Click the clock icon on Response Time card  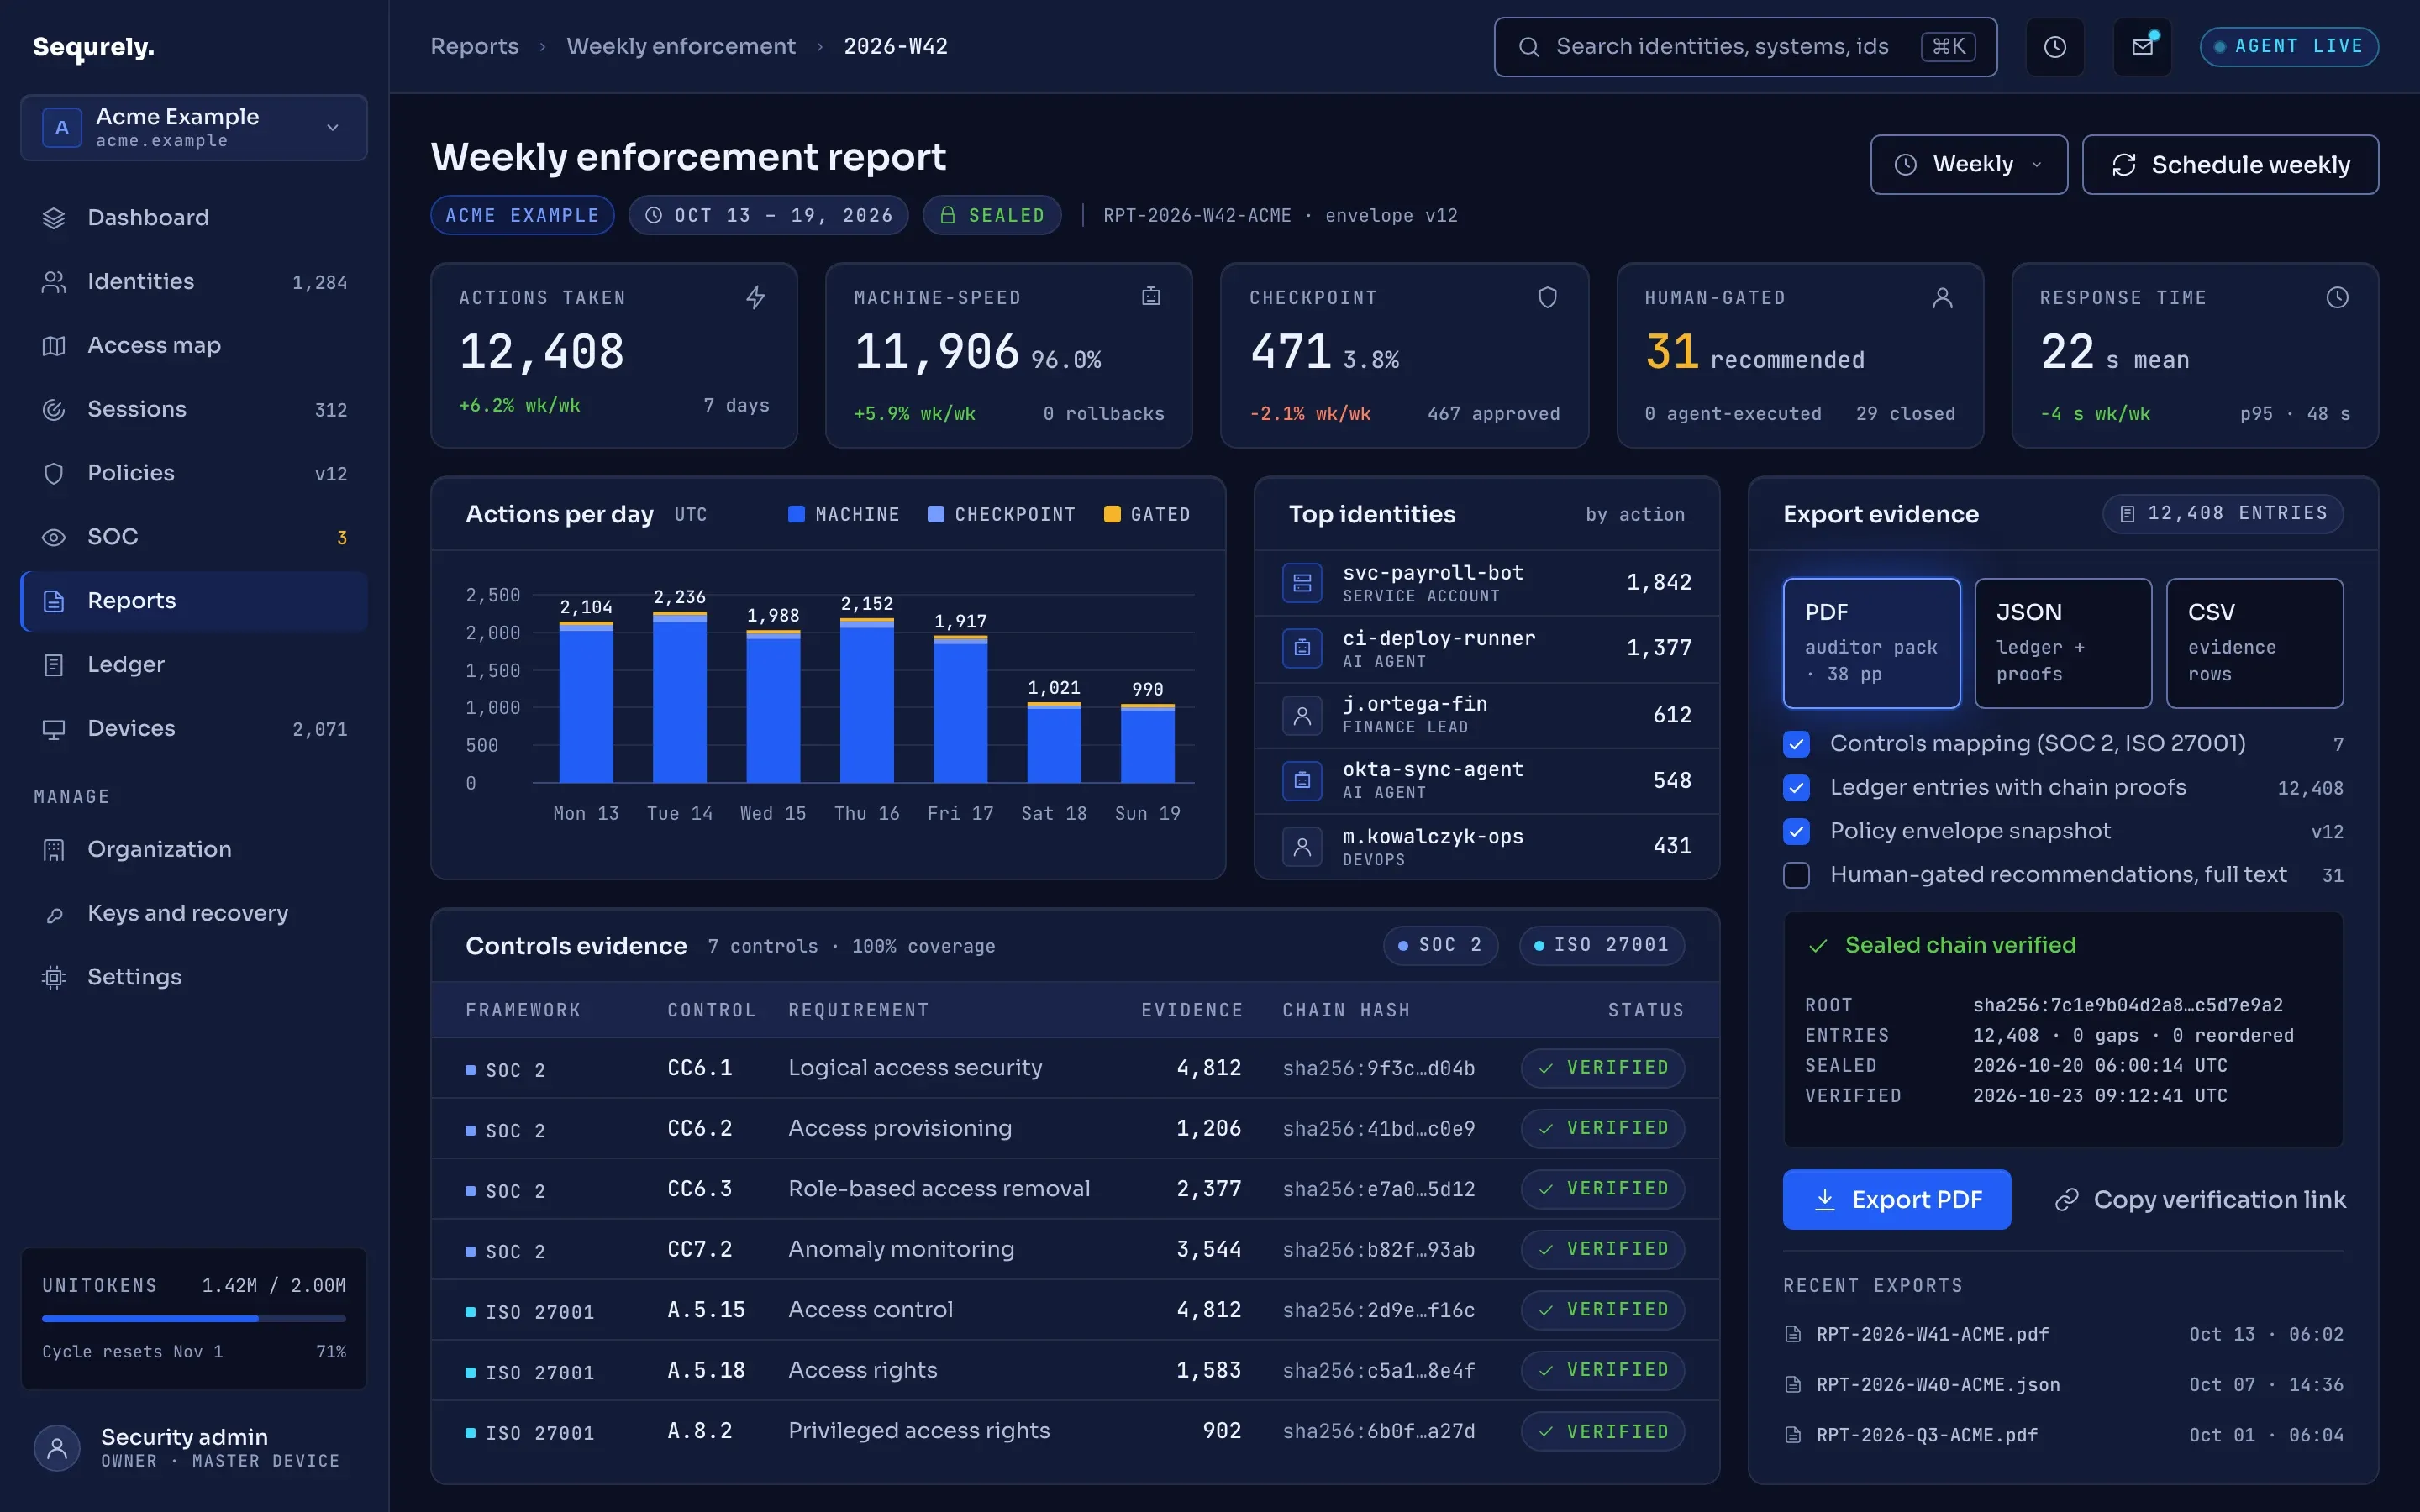coord(2337,297)
